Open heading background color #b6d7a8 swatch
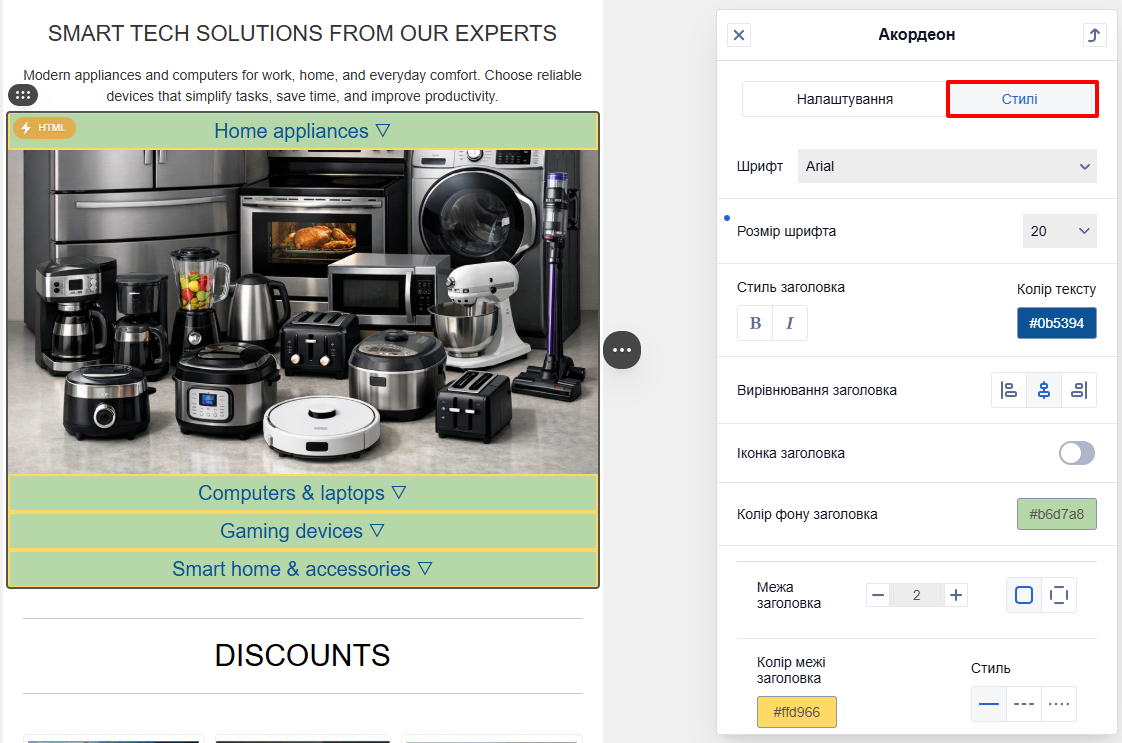The width and height of the screenshot is (1122, 743). (1056, 514)
